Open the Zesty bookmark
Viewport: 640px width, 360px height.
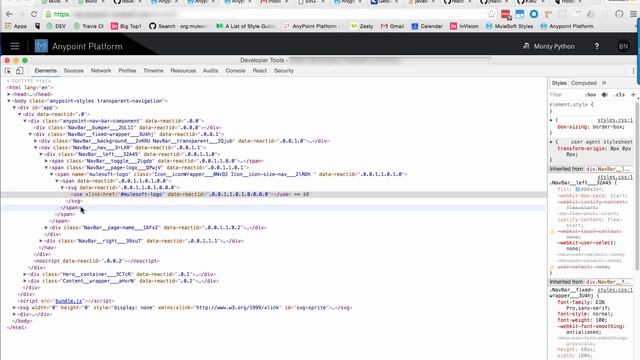(362, 26)
